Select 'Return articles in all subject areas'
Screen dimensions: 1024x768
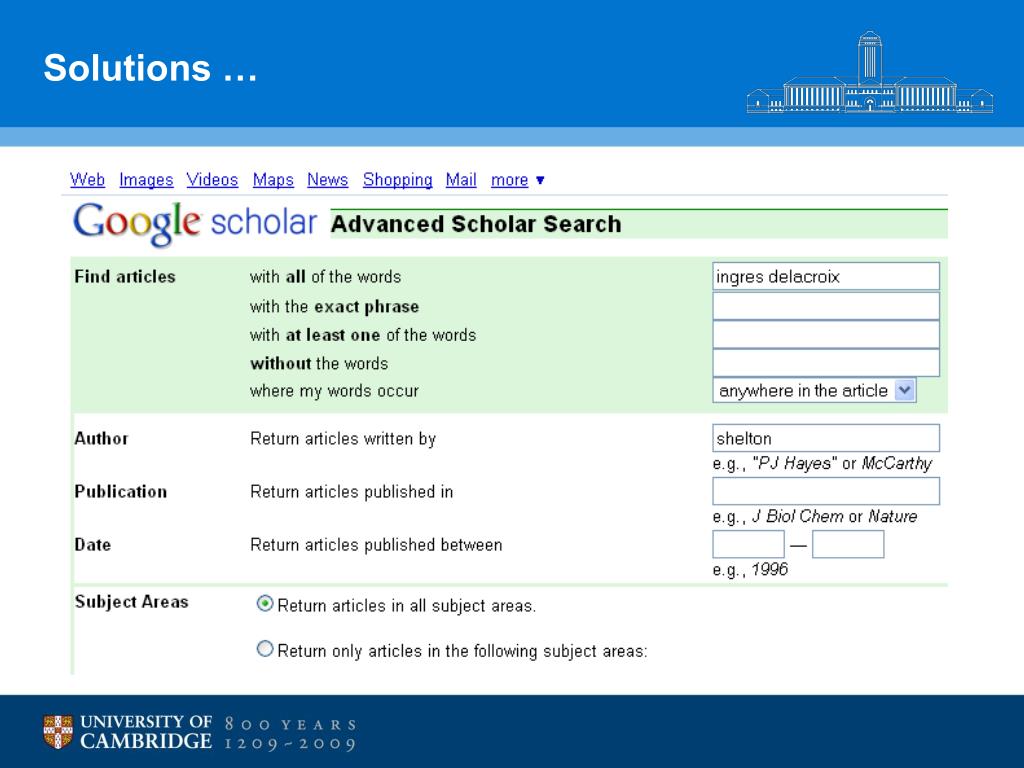tap(264, 603)
